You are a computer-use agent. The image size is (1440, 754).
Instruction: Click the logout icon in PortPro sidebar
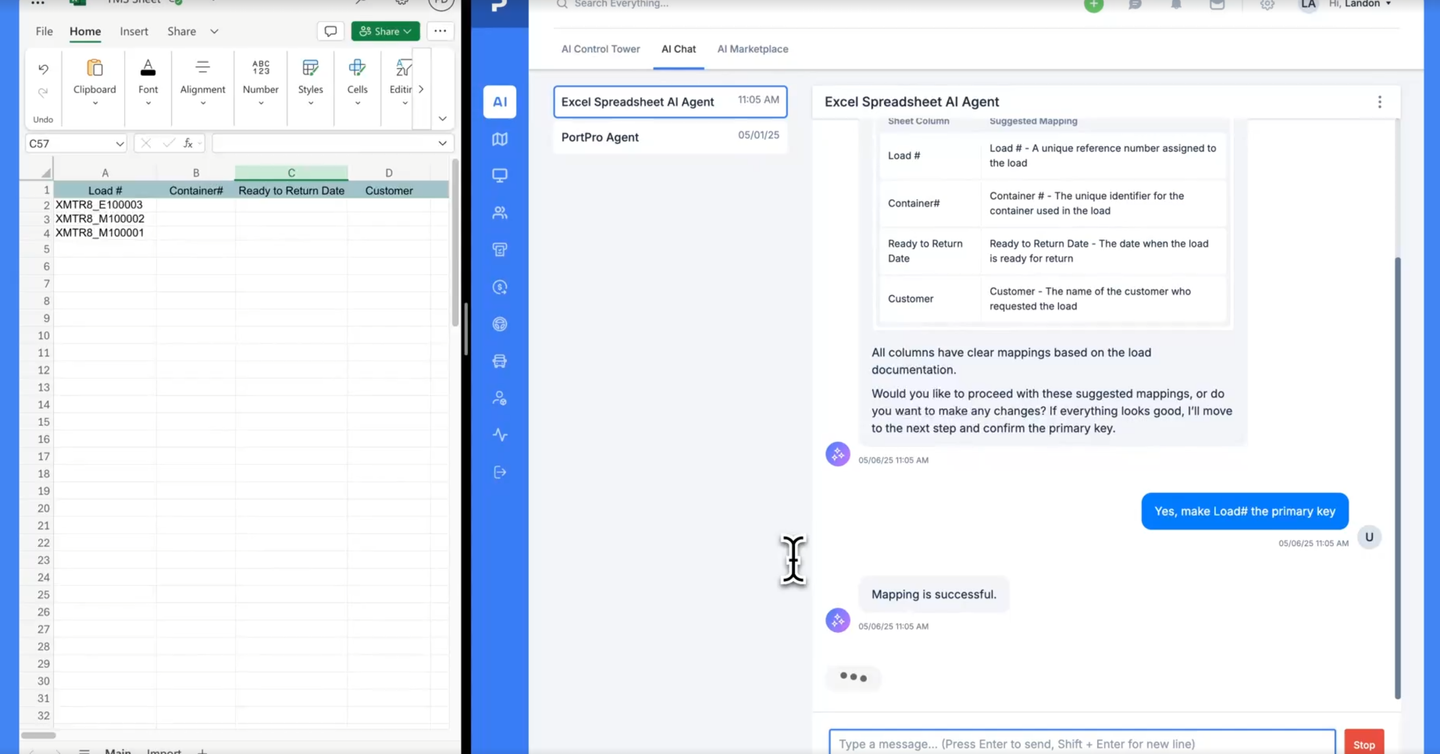coord(500,472)
